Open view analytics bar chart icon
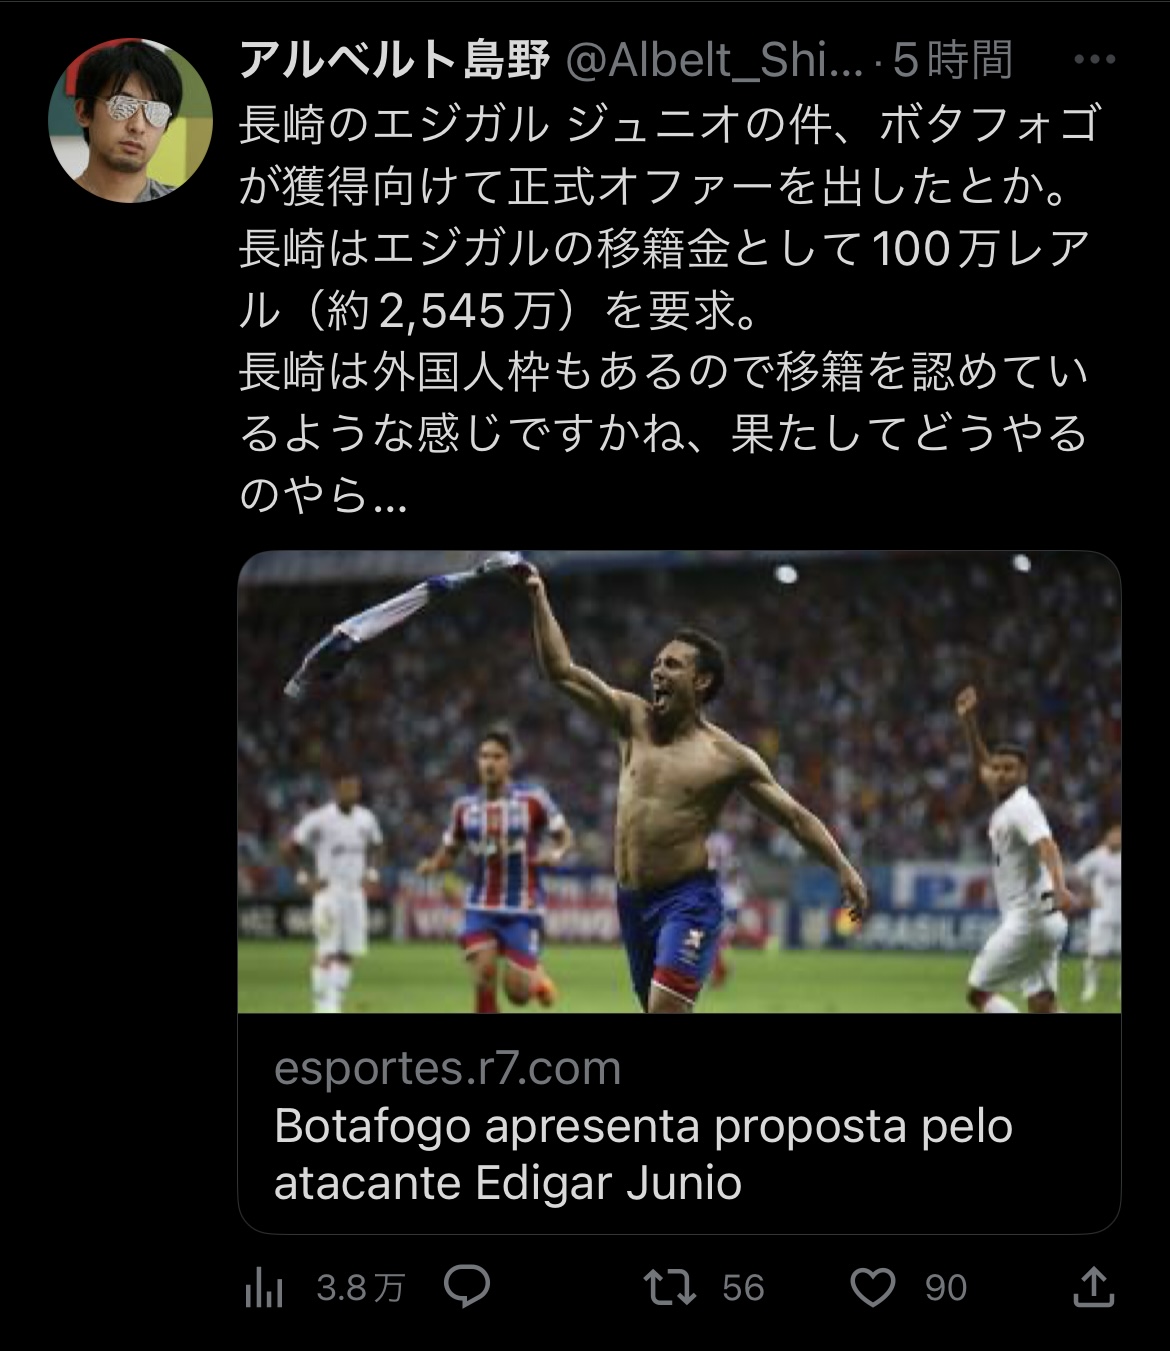Screen dimensions: 1170x1351 tap(264, 1289)
